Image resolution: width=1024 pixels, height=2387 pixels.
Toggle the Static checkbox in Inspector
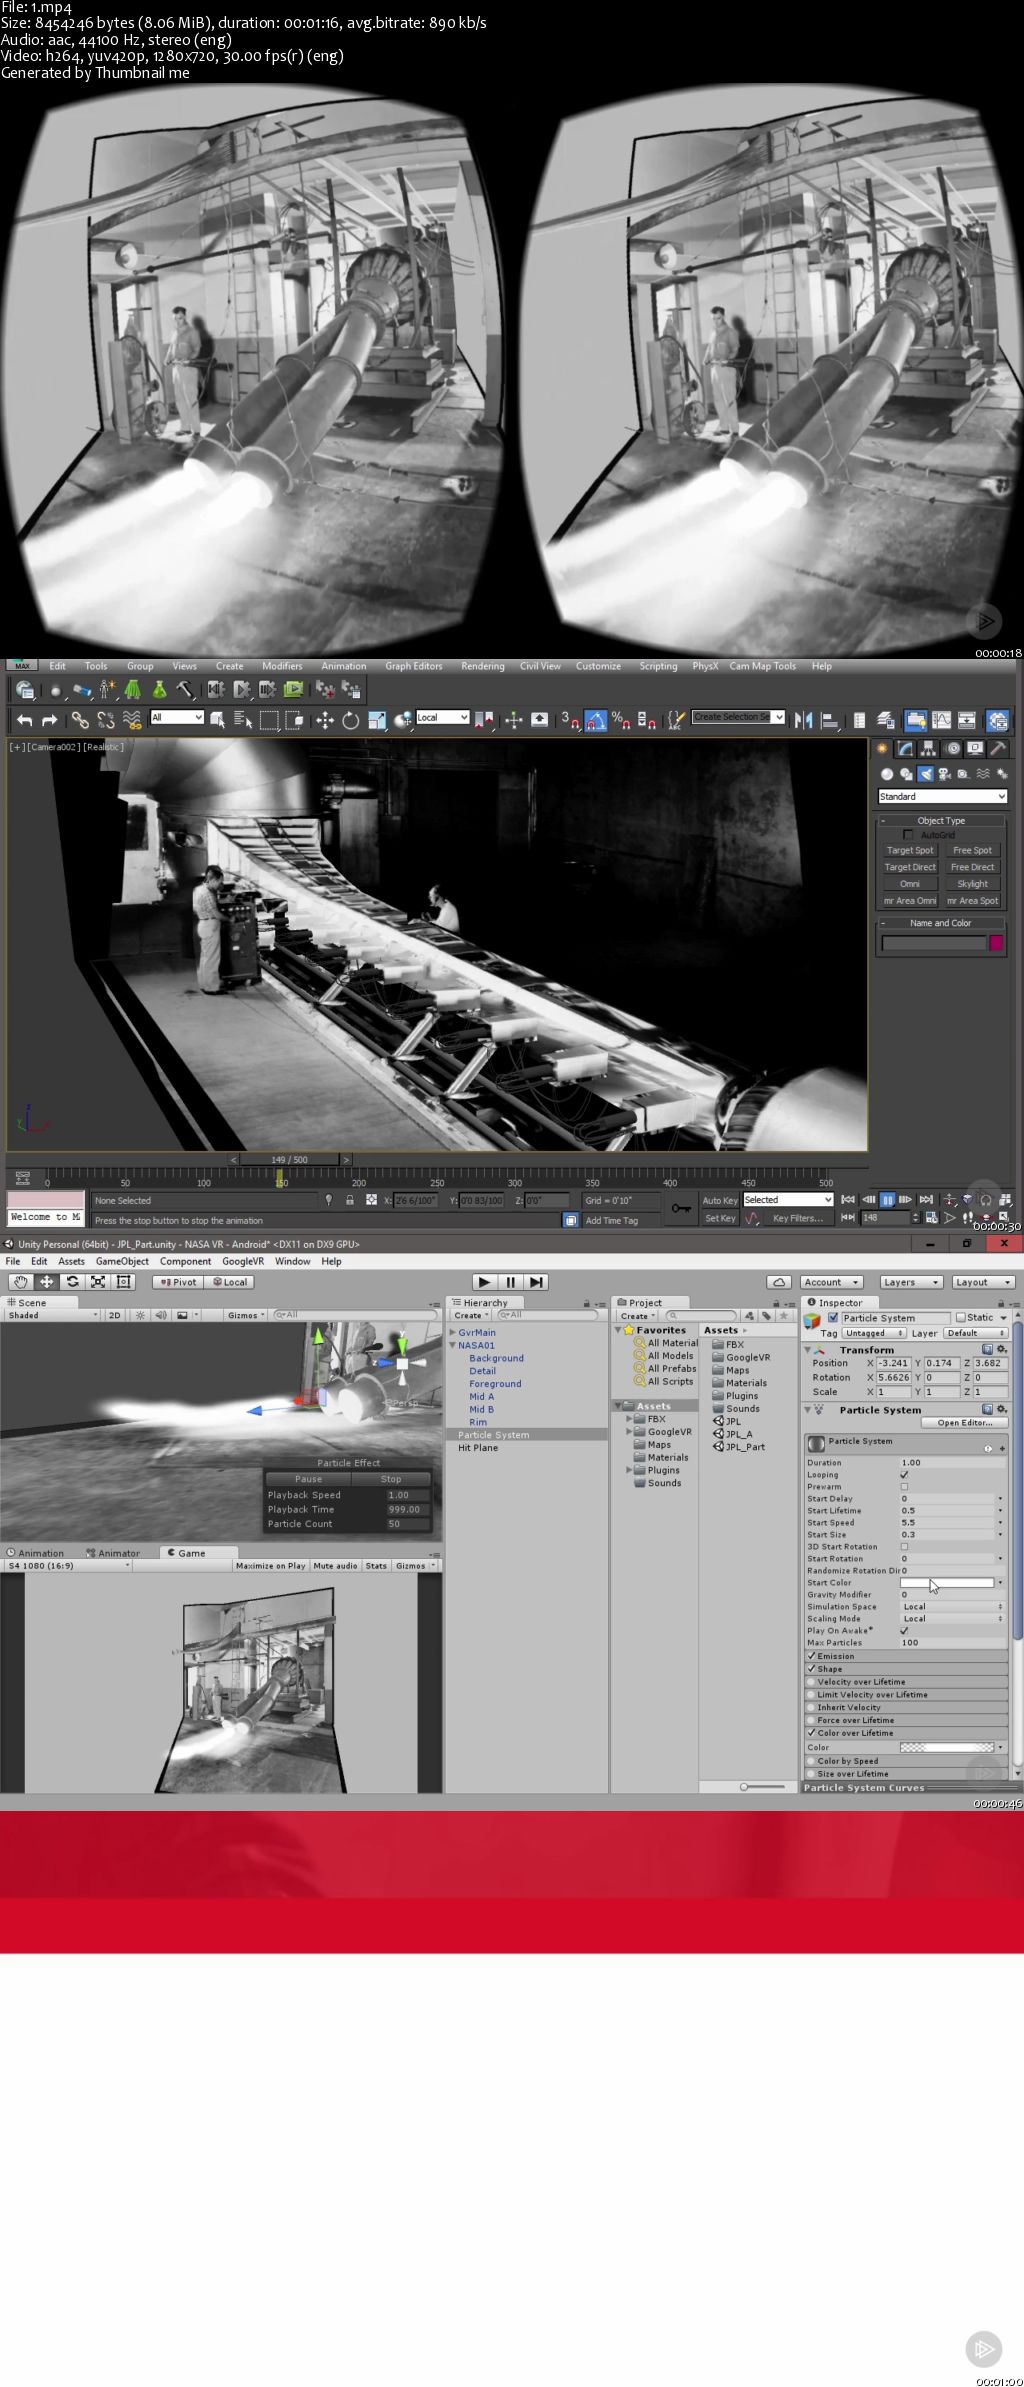coord(961,1317)
